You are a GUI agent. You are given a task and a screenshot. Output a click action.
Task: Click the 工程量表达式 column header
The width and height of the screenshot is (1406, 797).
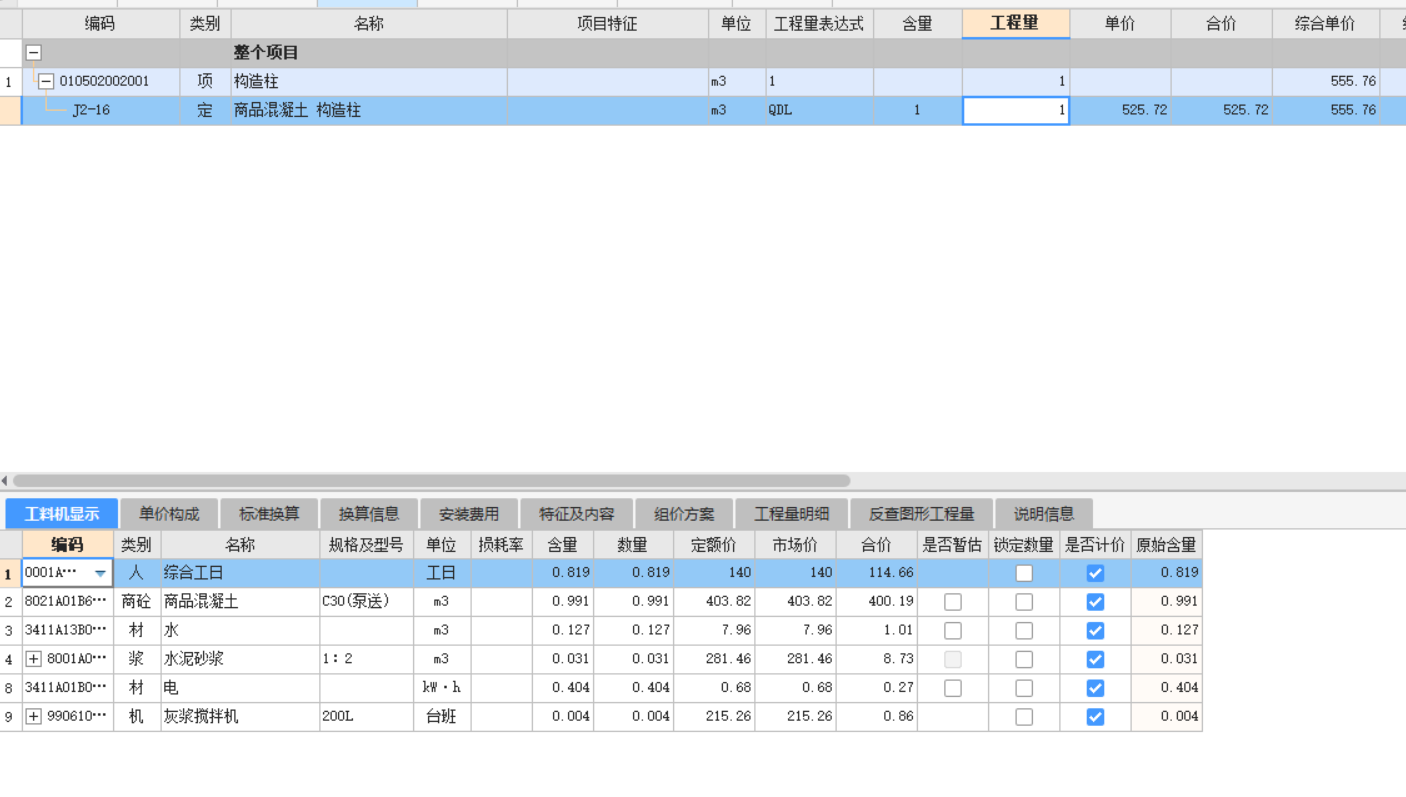(819, 24)
